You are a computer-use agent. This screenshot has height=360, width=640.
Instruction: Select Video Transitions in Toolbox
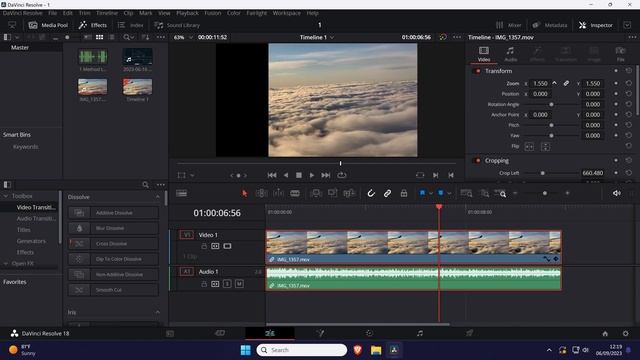pyautogui.click(x=36, y=207)
